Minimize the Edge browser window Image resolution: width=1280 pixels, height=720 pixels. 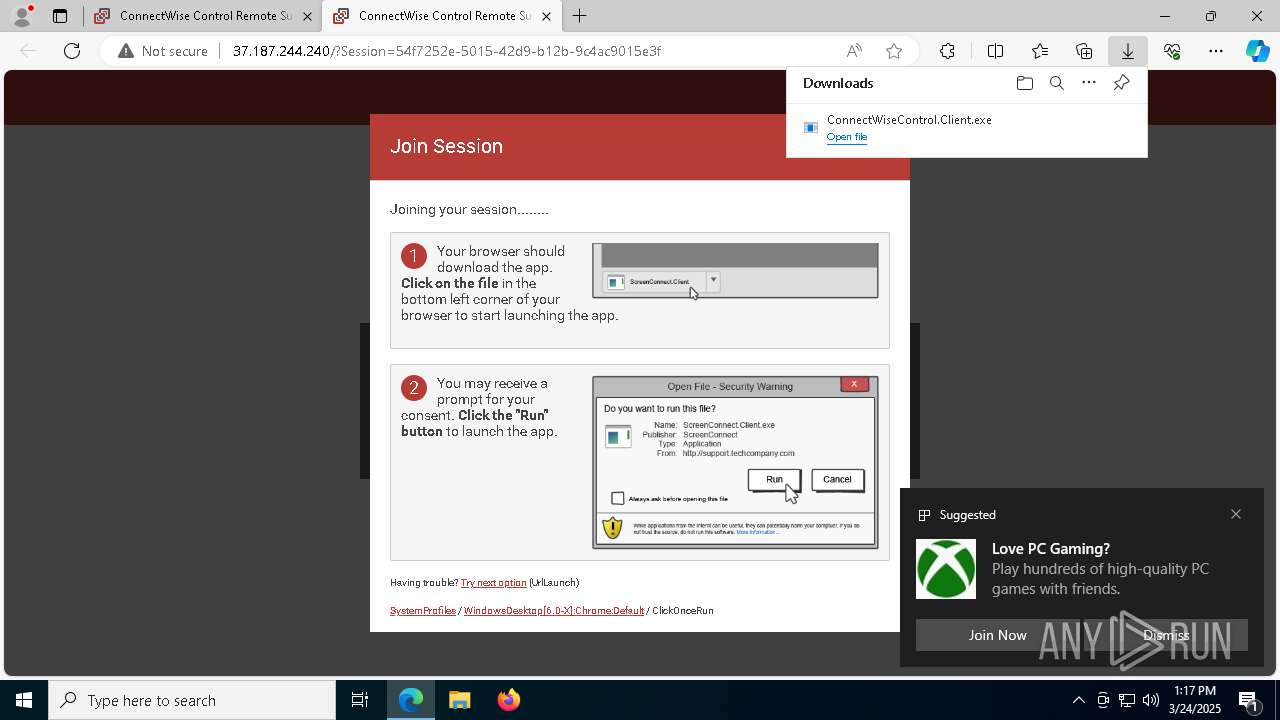pyautogui.click(x=1165, y=16)
